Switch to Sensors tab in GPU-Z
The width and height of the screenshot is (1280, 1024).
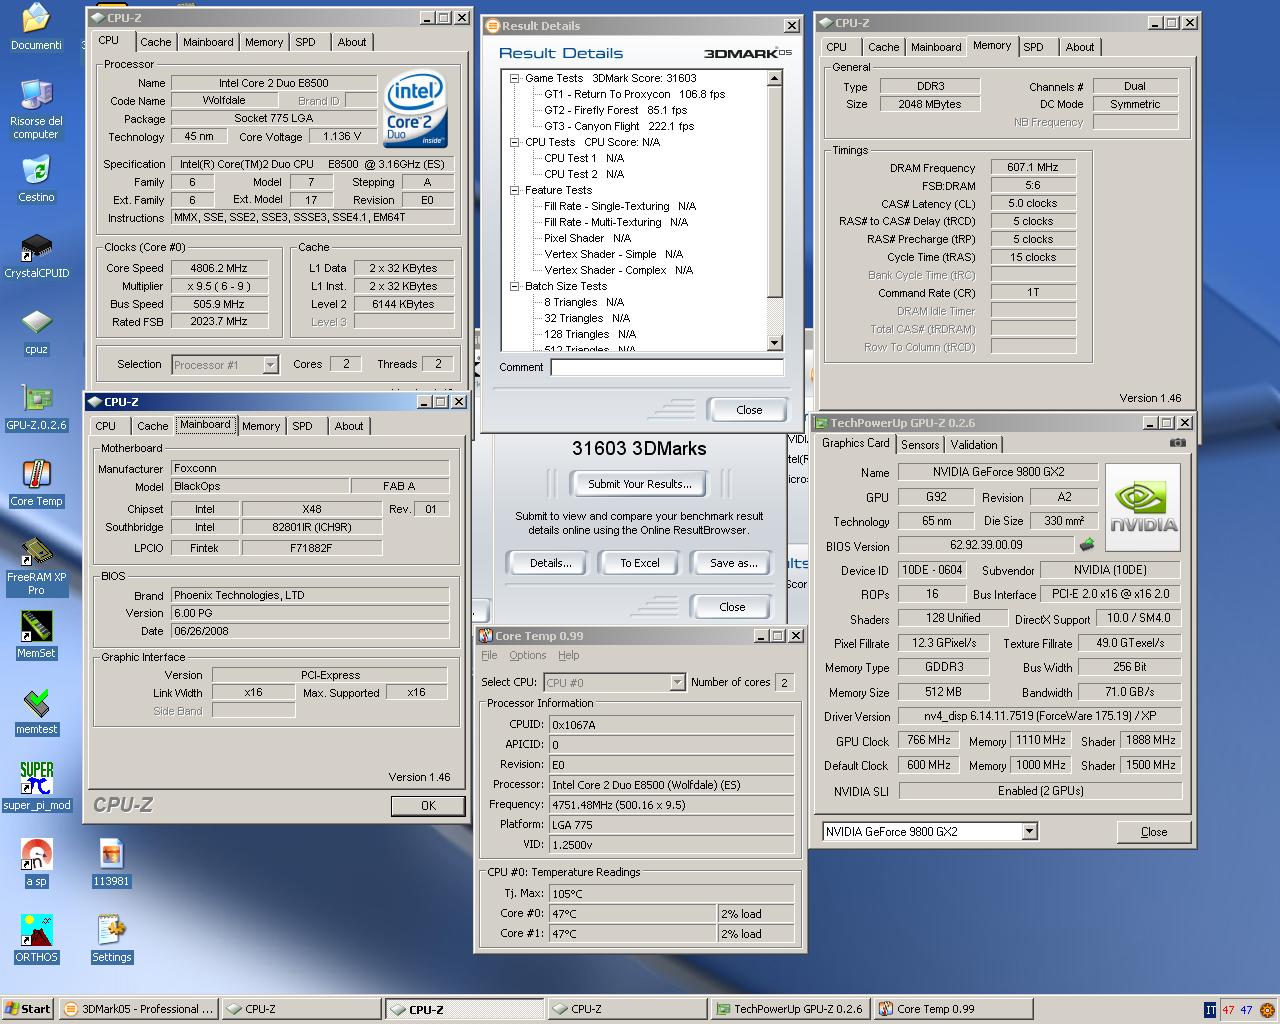[920, 445]
